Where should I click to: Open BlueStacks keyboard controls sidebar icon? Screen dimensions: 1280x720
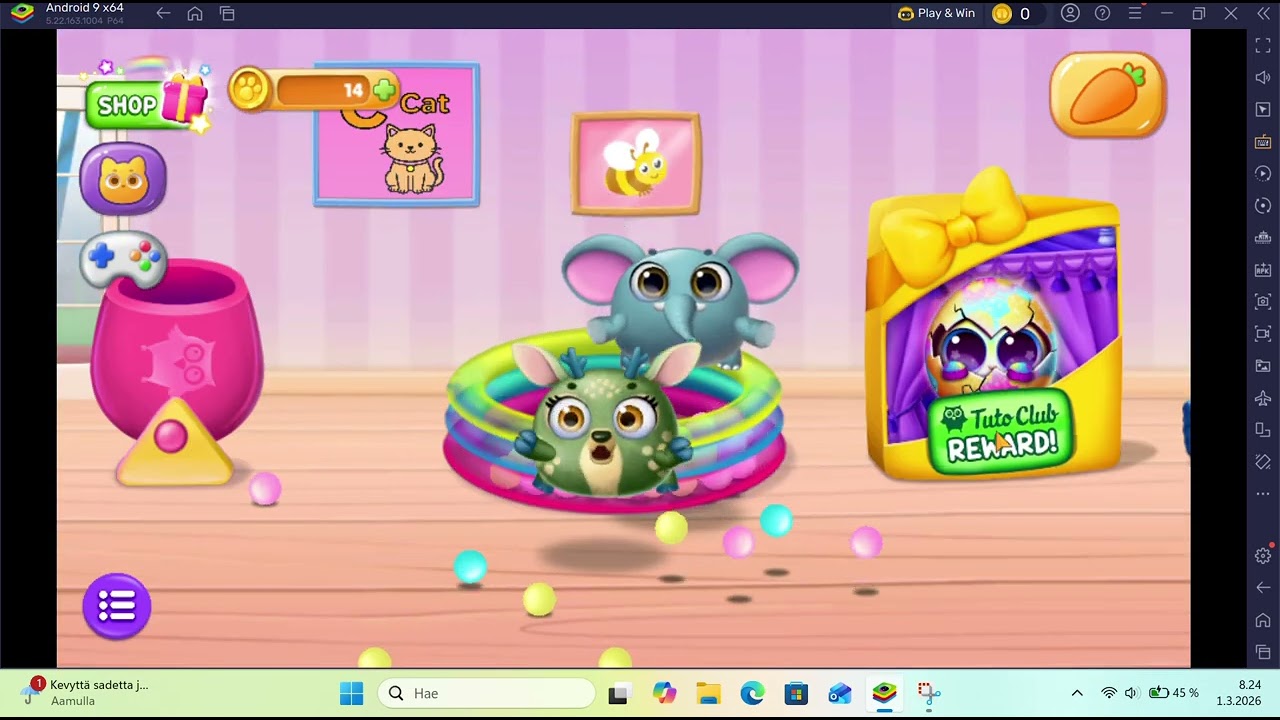tap(1263, 141)
